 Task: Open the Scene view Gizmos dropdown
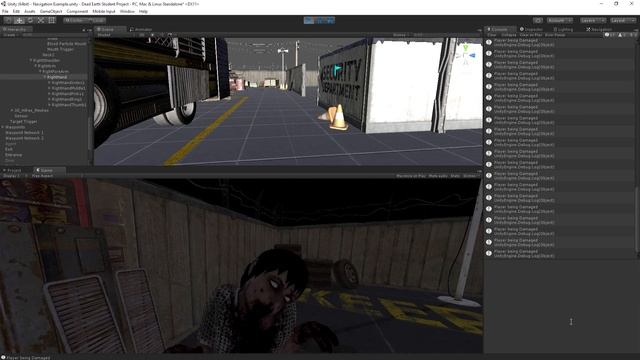click(x=400, y=35)
